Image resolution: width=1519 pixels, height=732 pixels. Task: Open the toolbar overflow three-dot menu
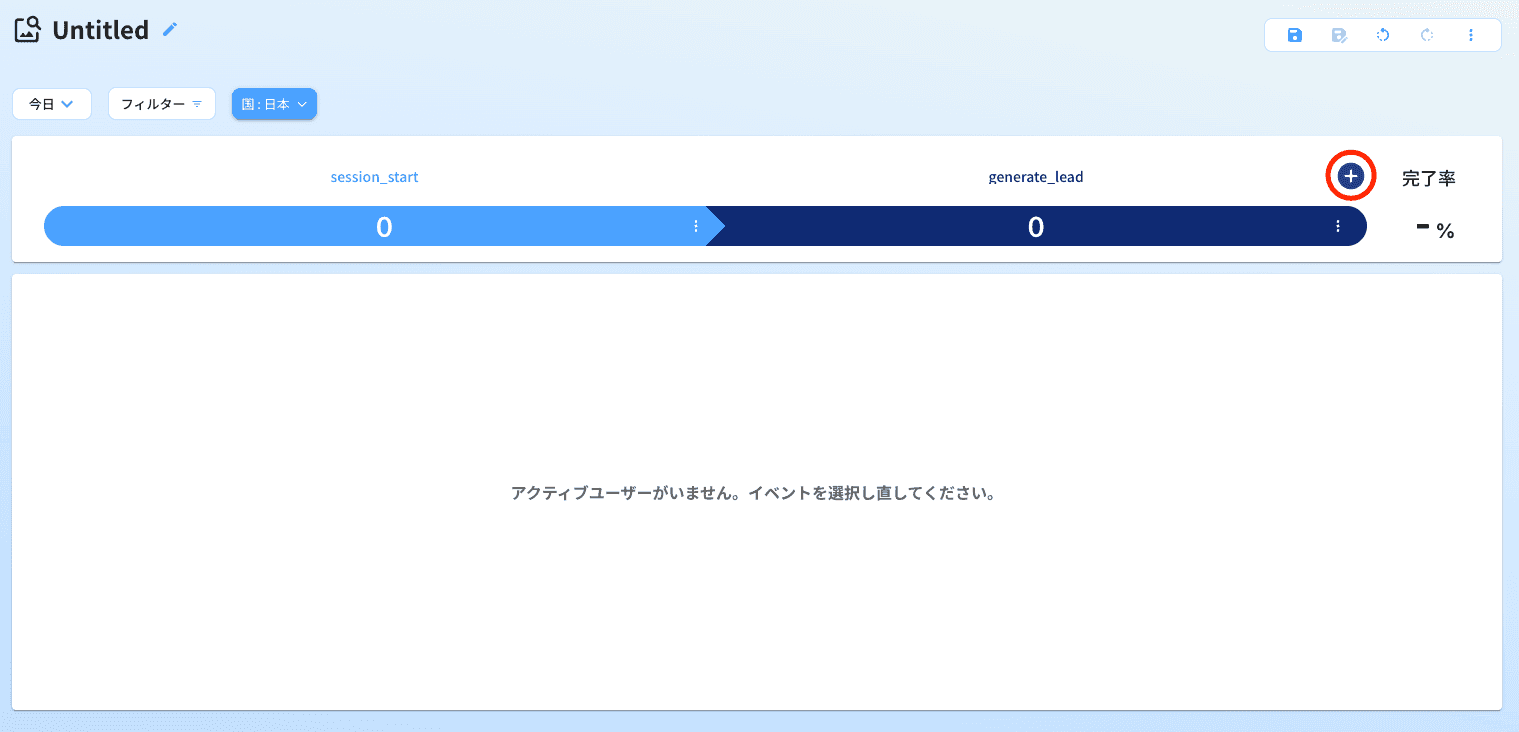[x=1470, y=34]
